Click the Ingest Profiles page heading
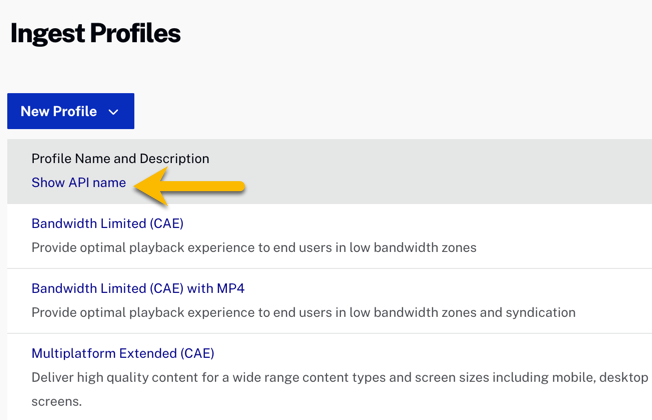The image size is (652, 420). pyautogui.click(x=95, y=33)
